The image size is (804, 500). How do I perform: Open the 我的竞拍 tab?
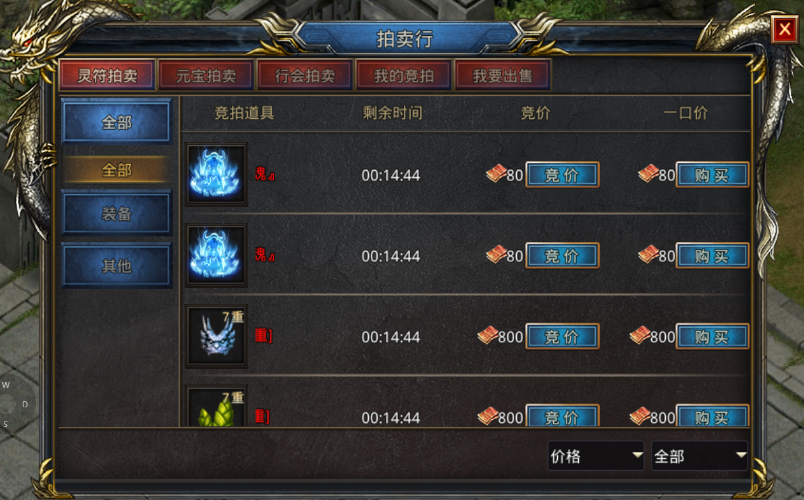(x=404, y=75)
